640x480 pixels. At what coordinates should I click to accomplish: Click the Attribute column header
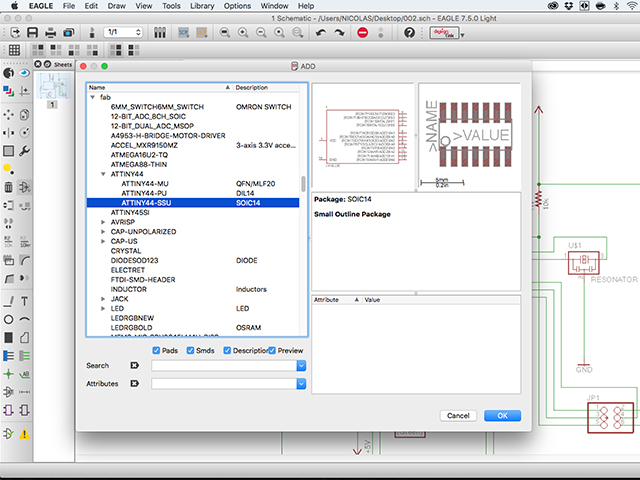click(337, 300)
